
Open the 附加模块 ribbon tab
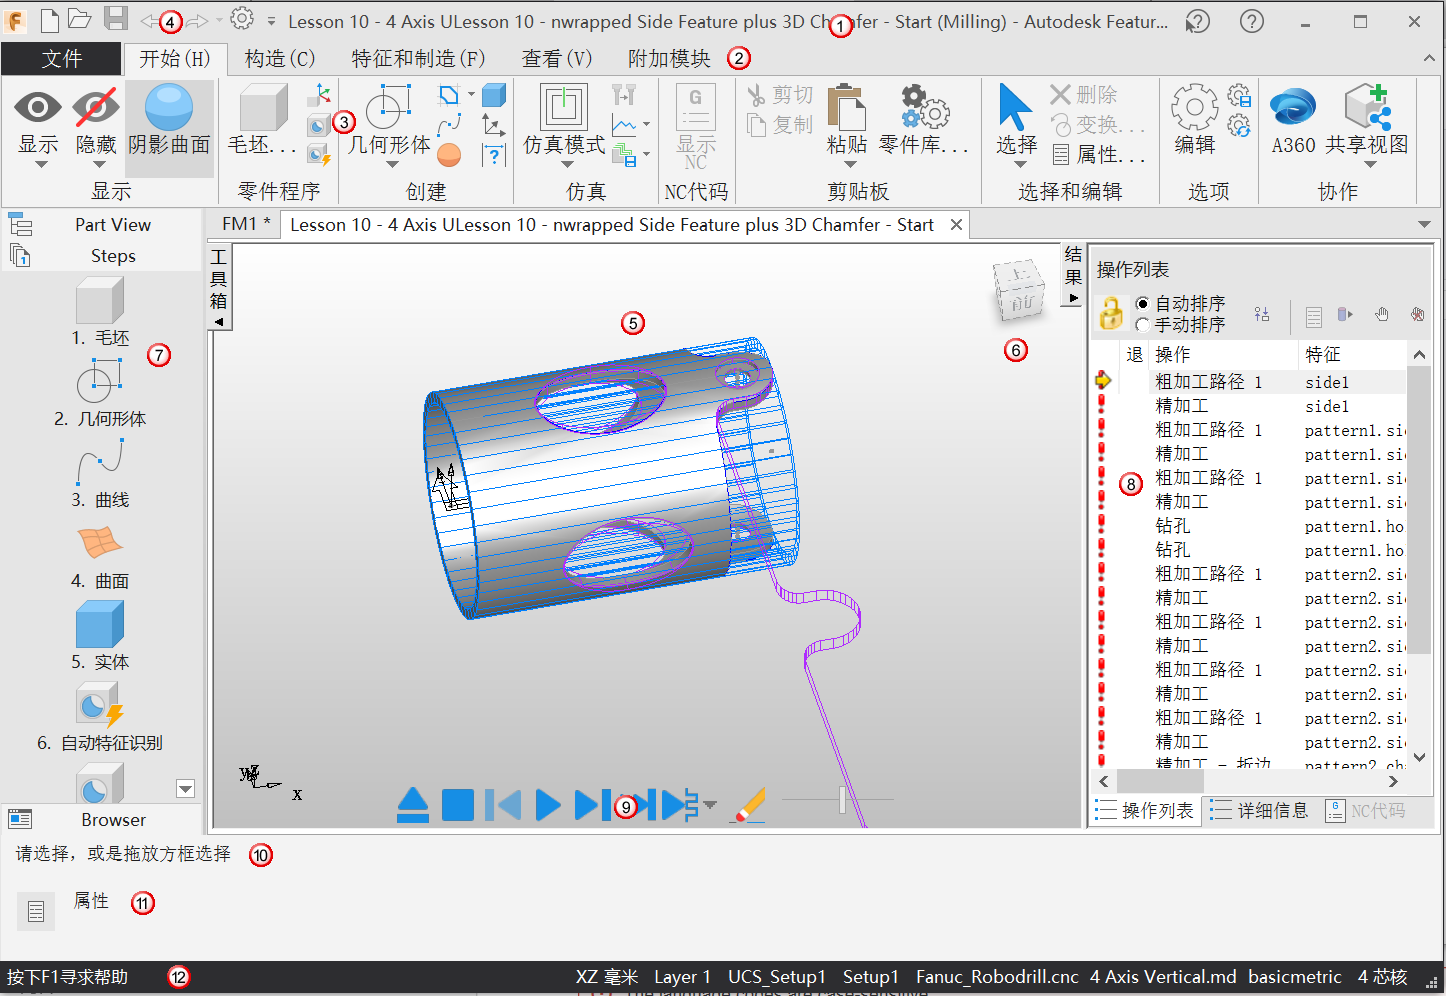pos(669,59)
